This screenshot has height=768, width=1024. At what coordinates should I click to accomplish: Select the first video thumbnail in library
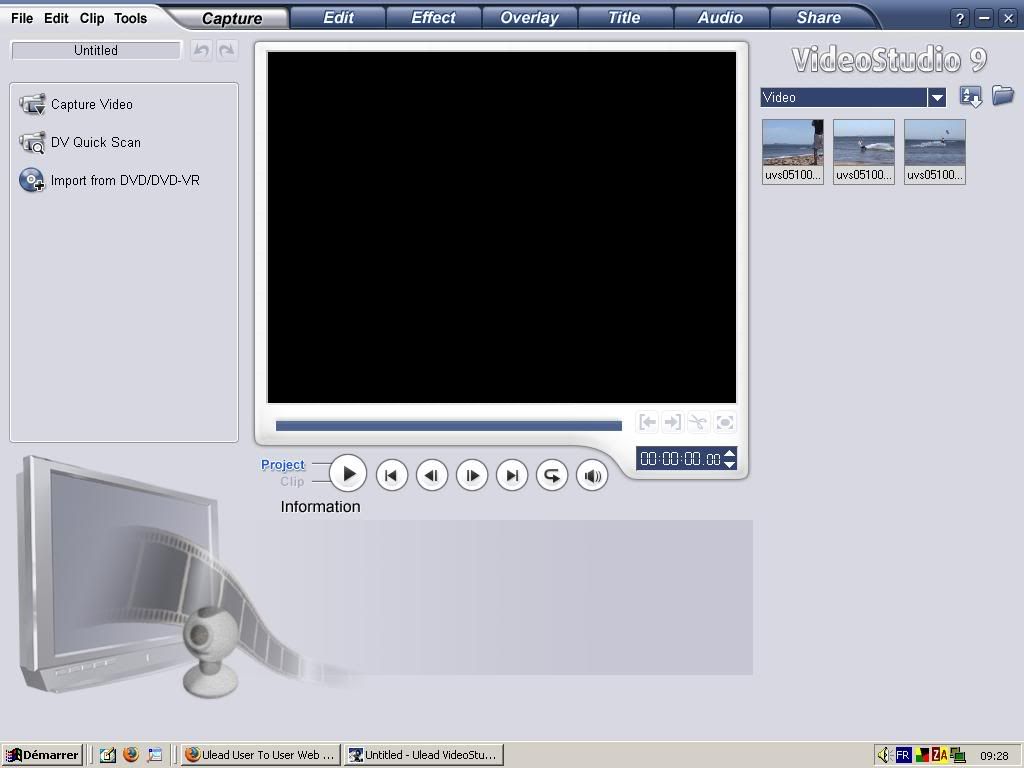[x=793, y=144]
